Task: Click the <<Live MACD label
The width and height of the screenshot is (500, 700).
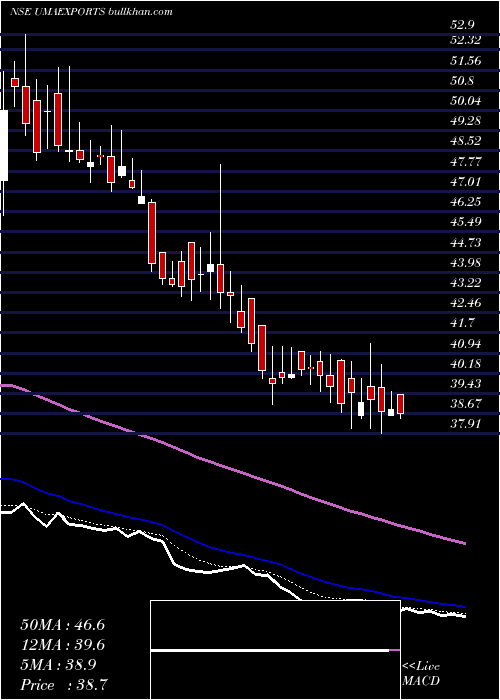Action: tap(421, 674)
